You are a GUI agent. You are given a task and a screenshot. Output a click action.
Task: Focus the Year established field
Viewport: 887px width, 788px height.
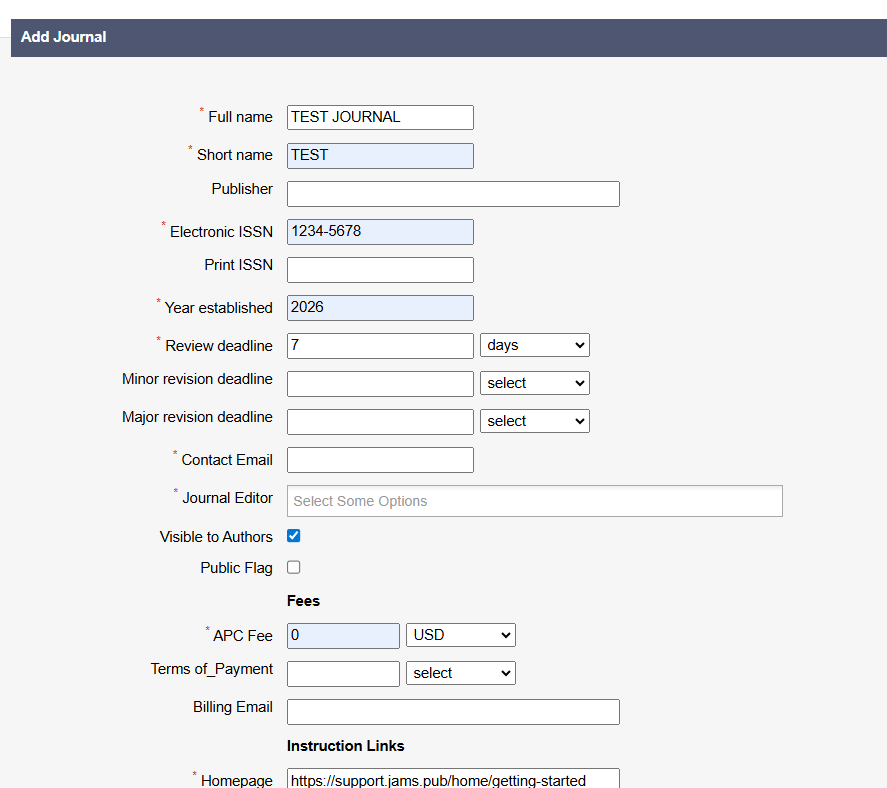tap(380, 307)
